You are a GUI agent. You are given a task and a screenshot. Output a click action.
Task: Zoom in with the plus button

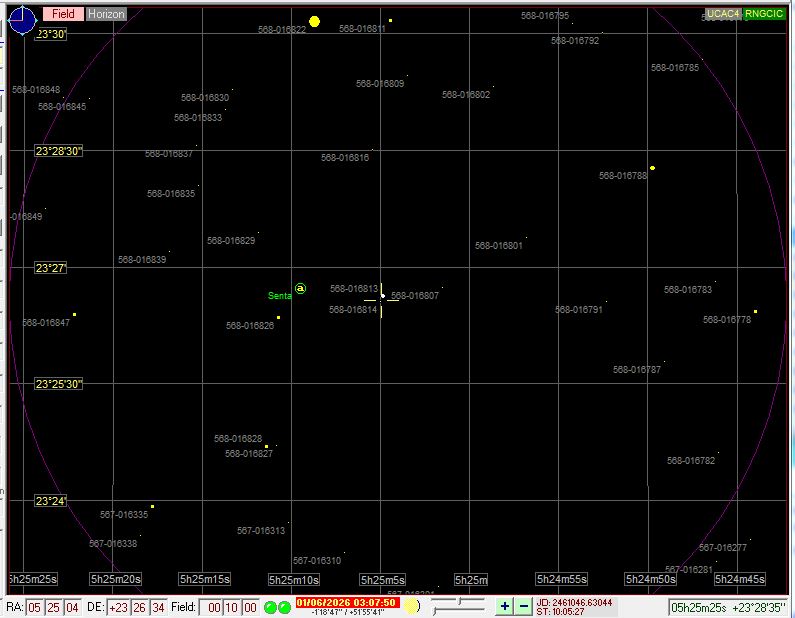504,606
